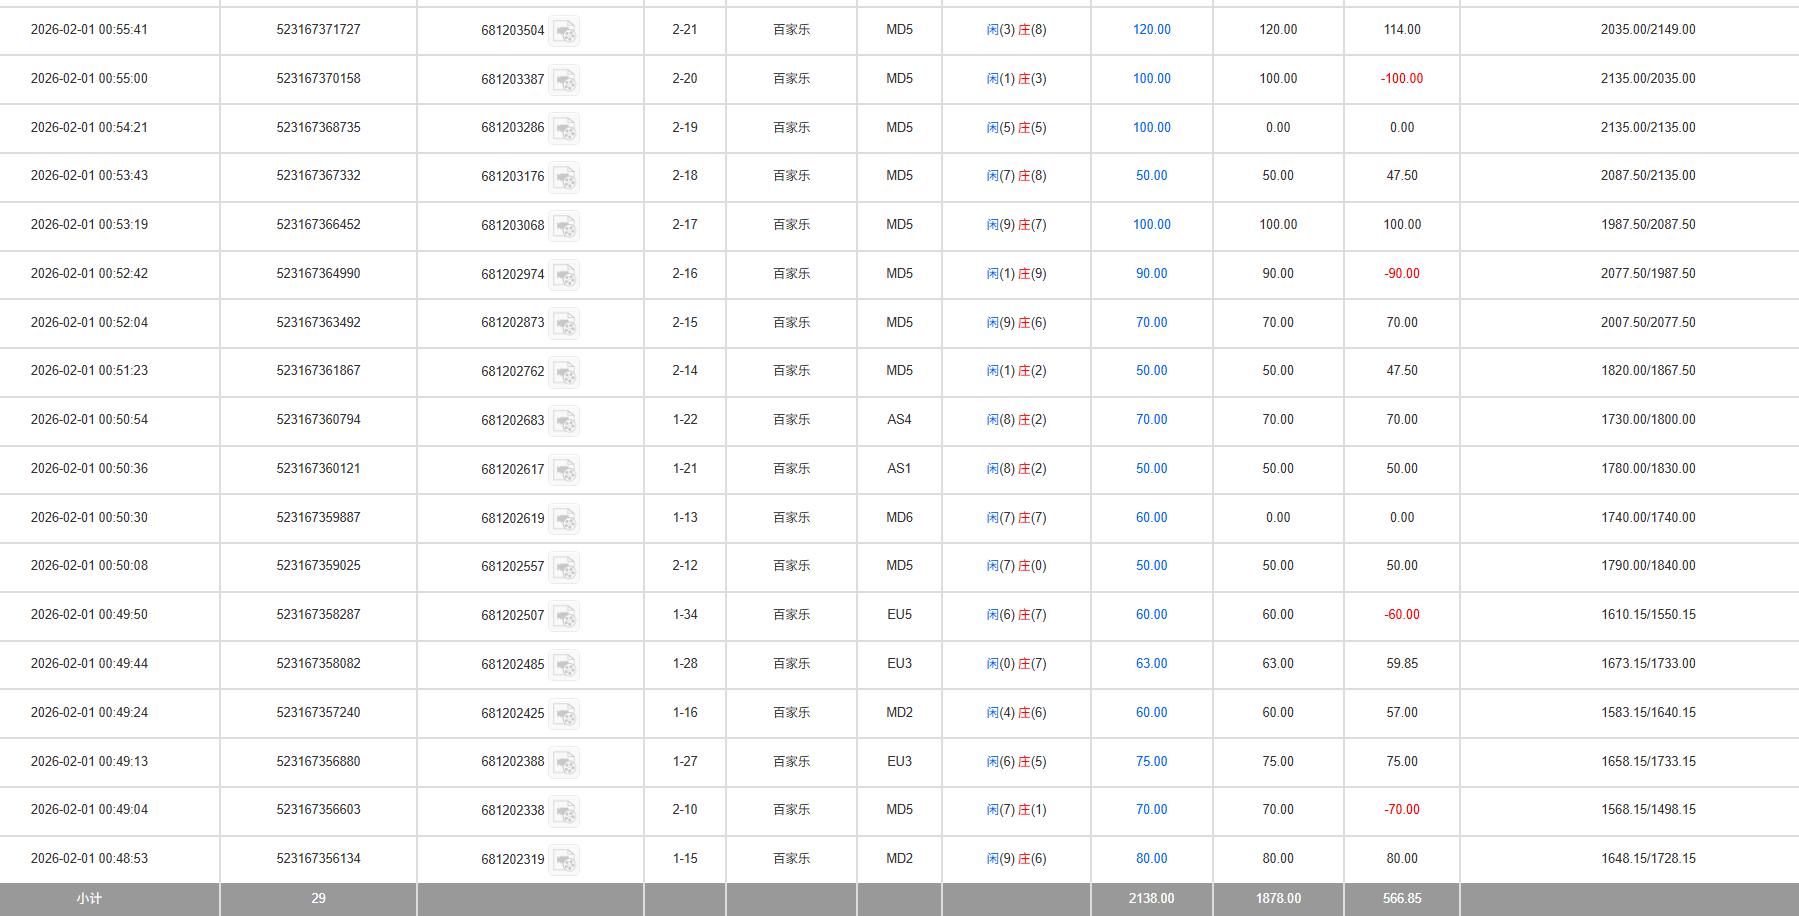View replay for round 681202619

[x=565, y=519]
